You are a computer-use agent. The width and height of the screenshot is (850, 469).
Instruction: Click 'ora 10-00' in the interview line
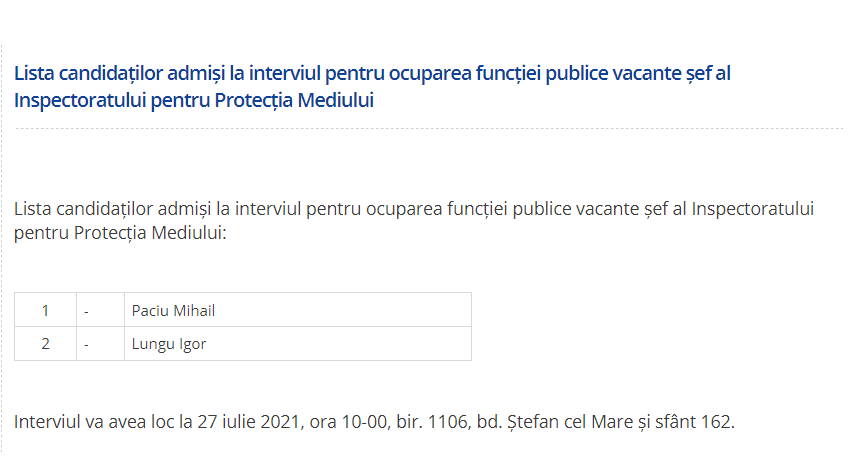(348, 422)
